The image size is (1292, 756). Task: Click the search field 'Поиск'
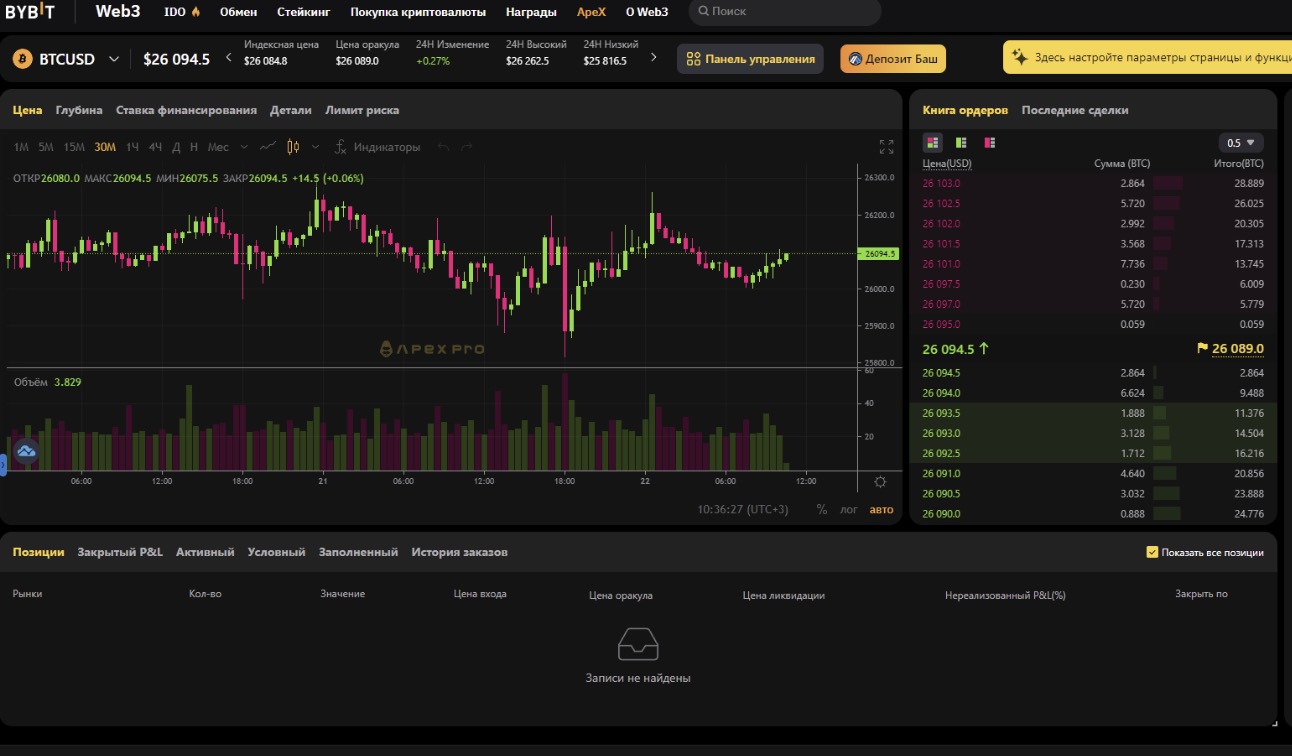[785, 12]
